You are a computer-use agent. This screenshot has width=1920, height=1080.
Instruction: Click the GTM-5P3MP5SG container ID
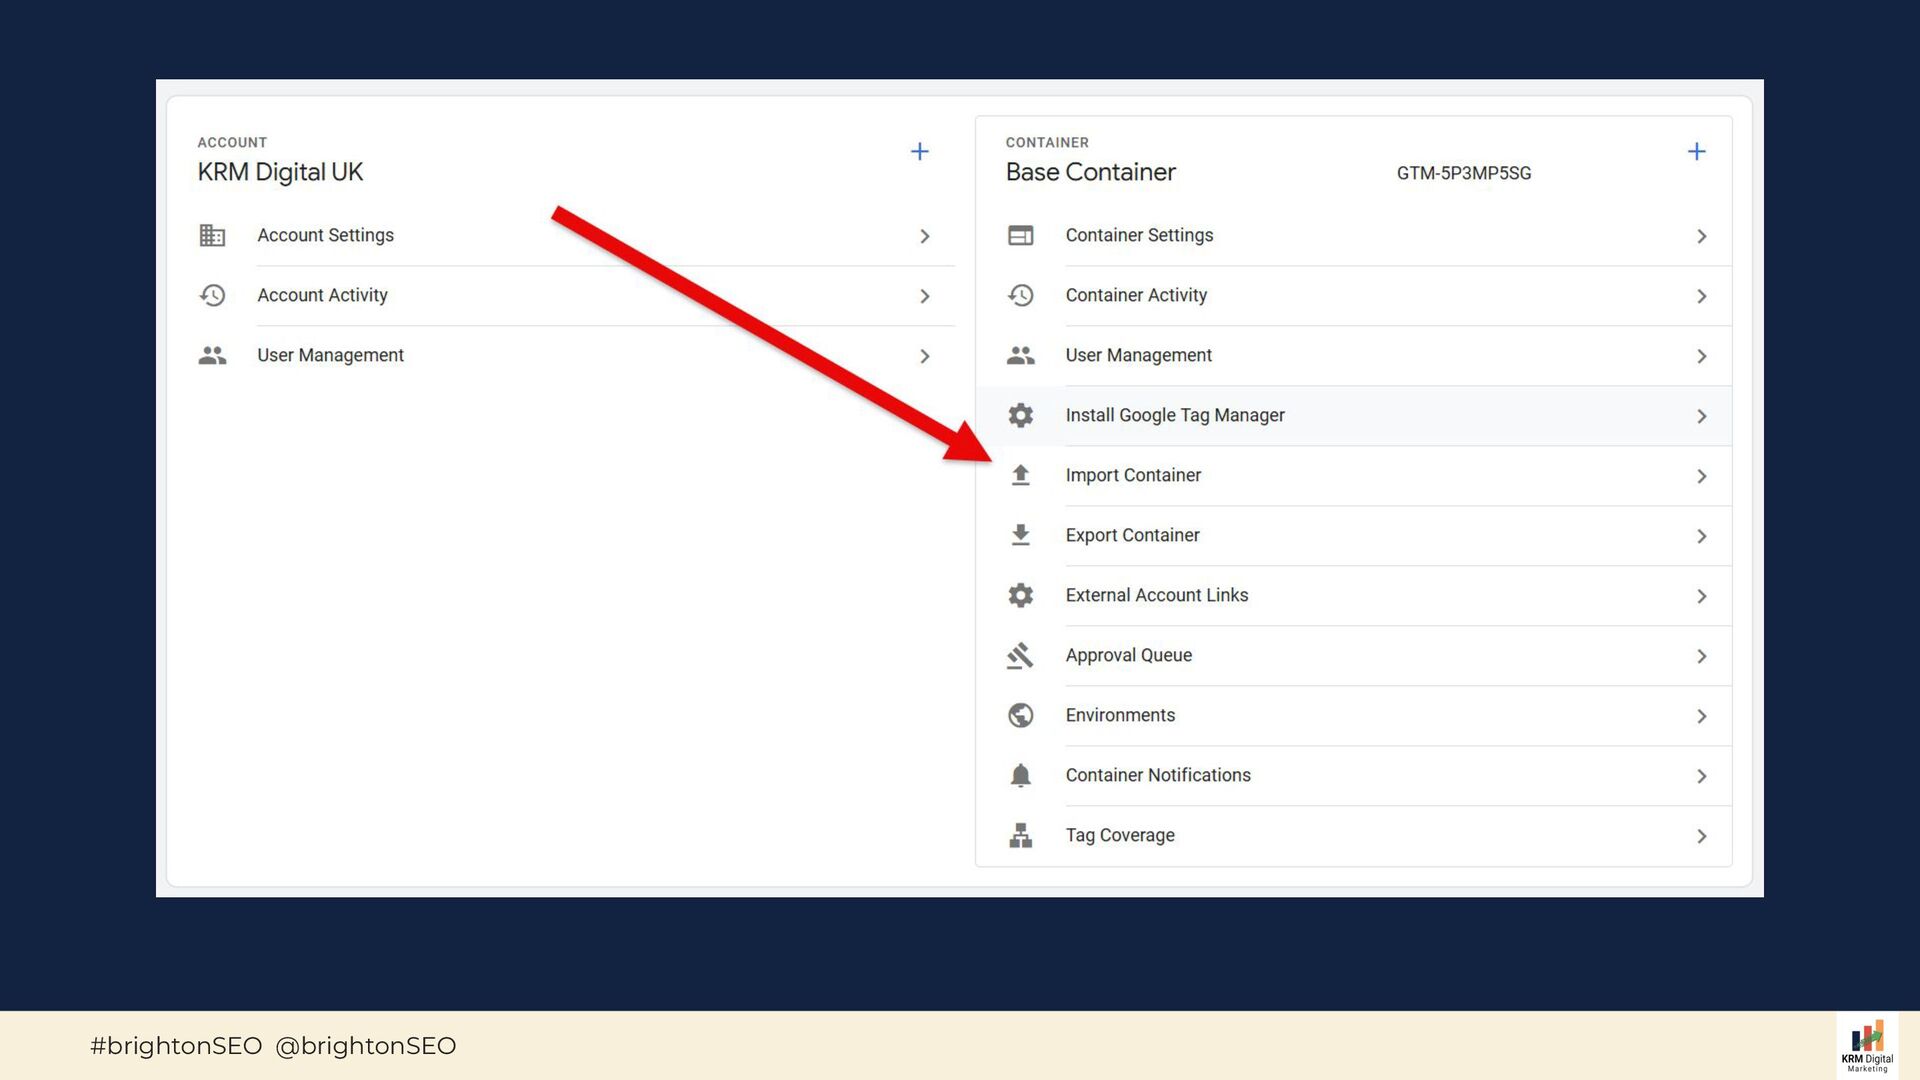[x=1463, y=174]
